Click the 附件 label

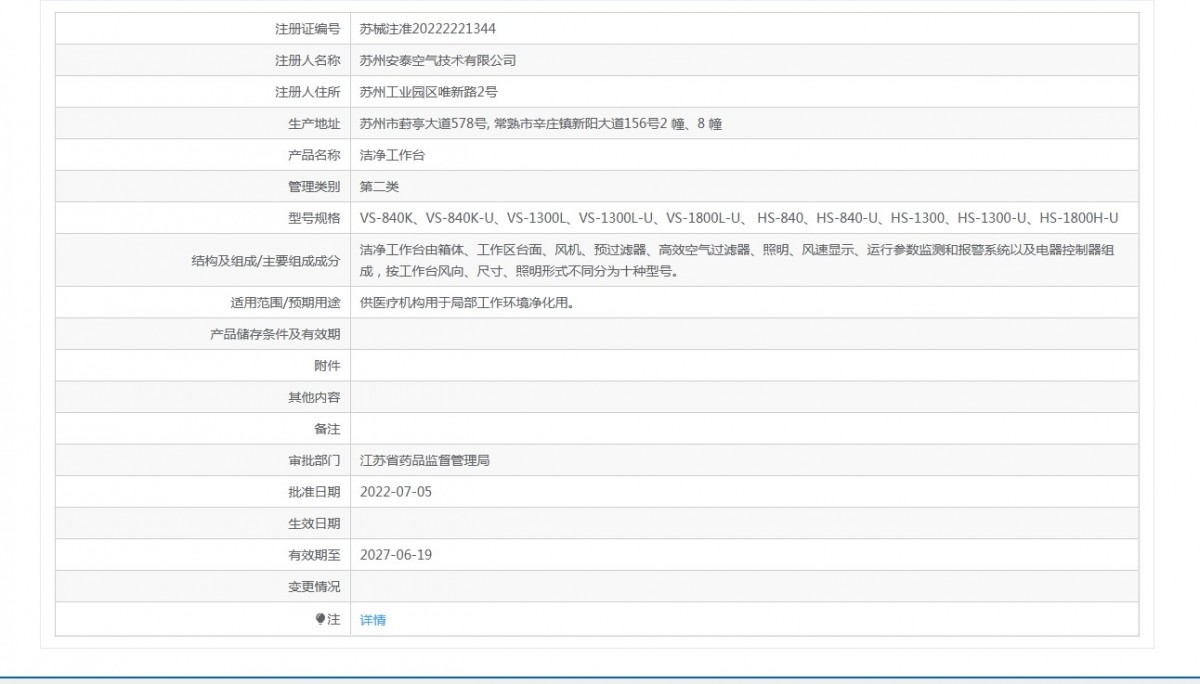(x=327, y=366)
